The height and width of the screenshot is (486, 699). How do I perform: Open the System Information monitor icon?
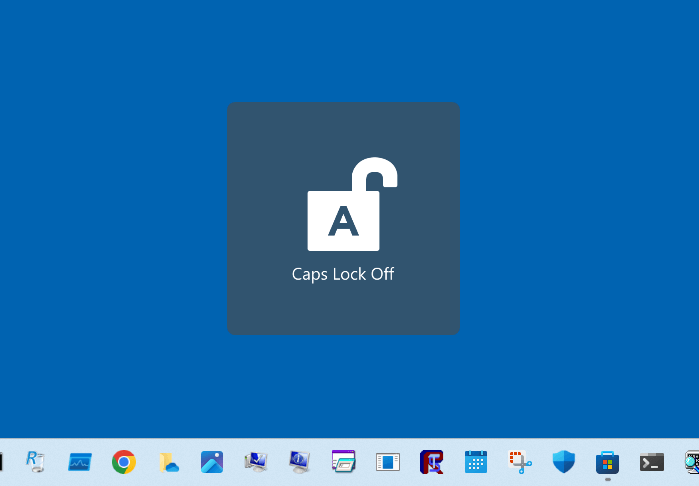(300, 461)
